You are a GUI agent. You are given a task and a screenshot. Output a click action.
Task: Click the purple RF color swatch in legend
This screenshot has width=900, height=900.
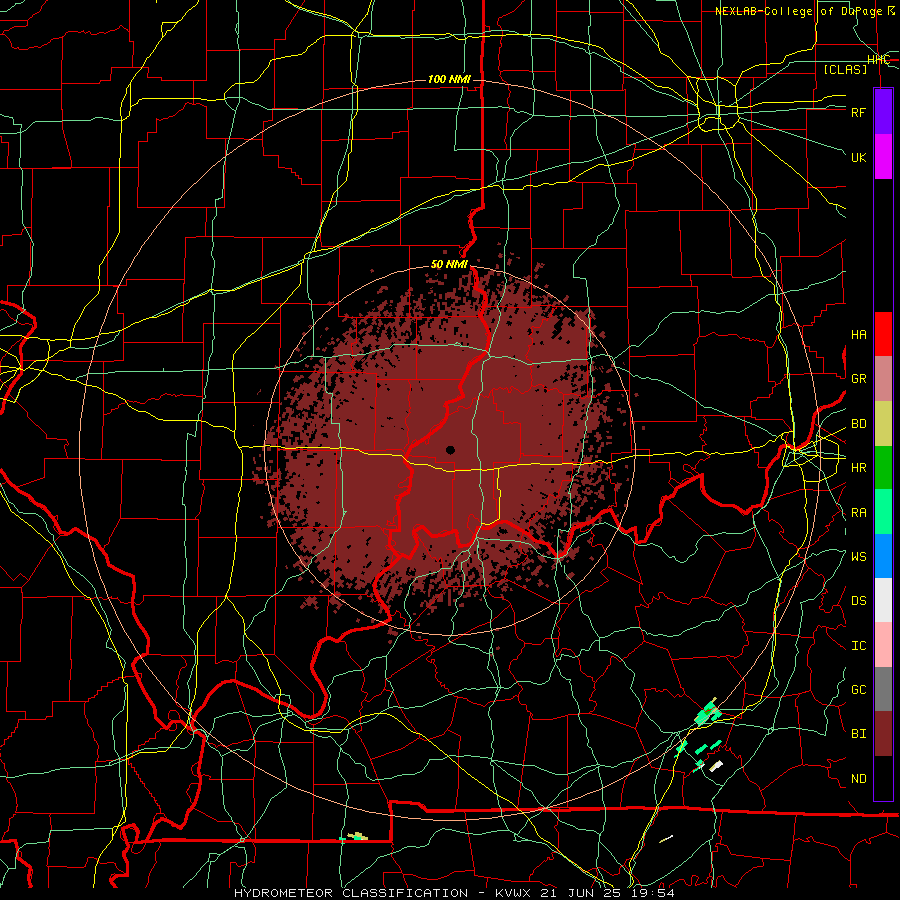(x=883, y=112)
